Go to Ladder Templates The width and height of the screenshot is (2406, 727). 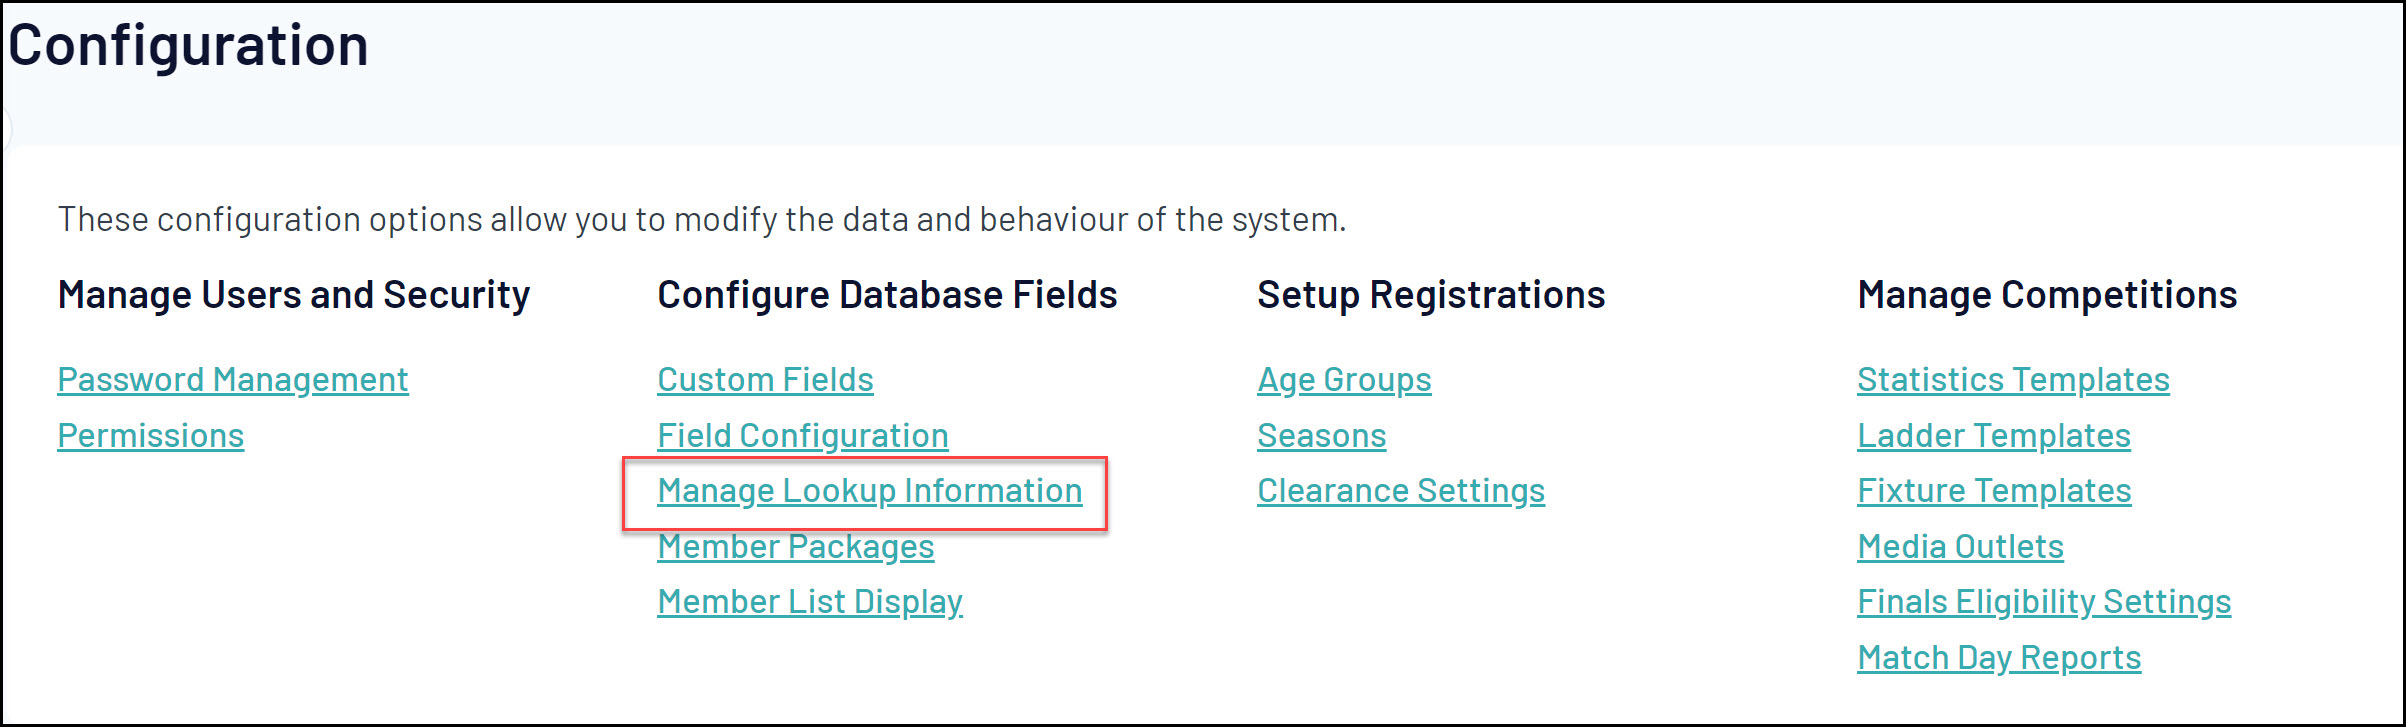click(1993, 436)
